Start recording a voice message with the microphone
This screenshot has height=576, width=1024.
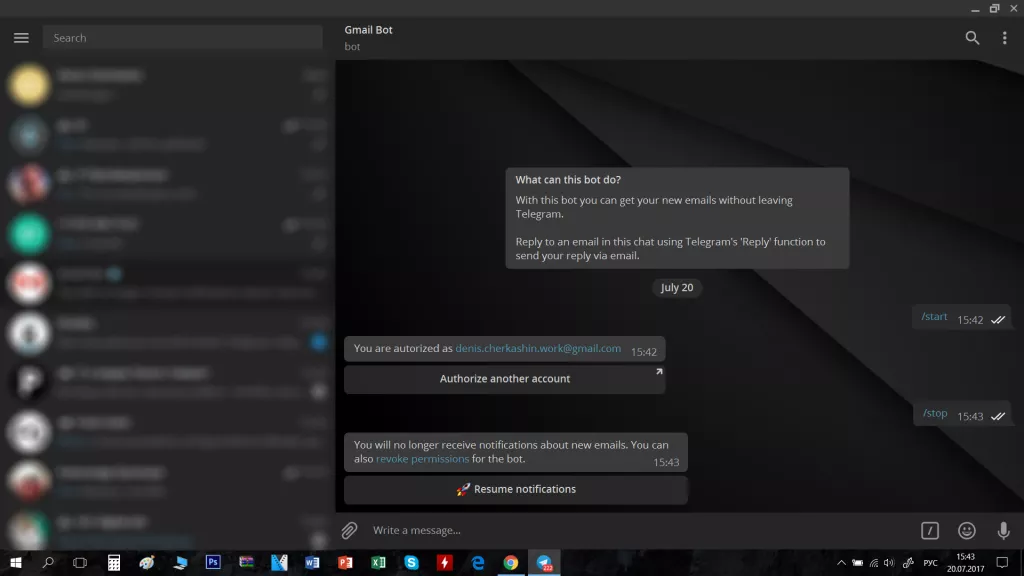point(1002,531)
